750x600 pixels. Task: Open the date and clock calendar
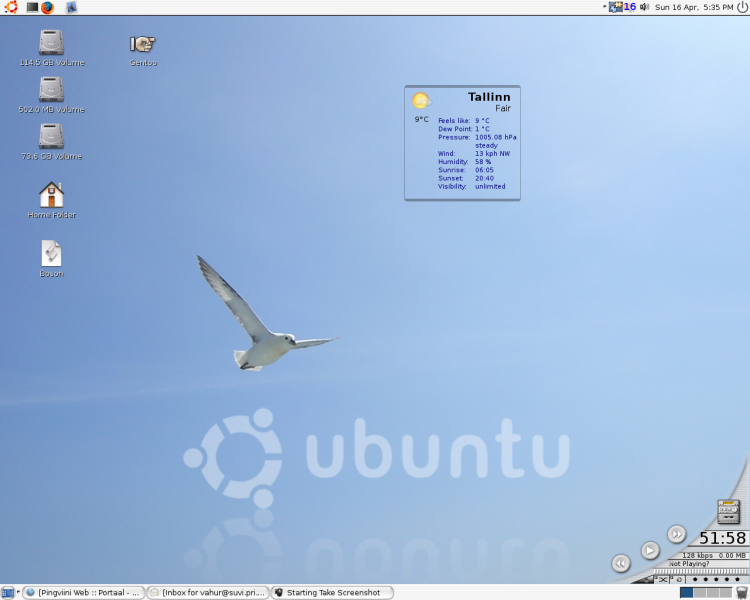[x=694, y=7]
